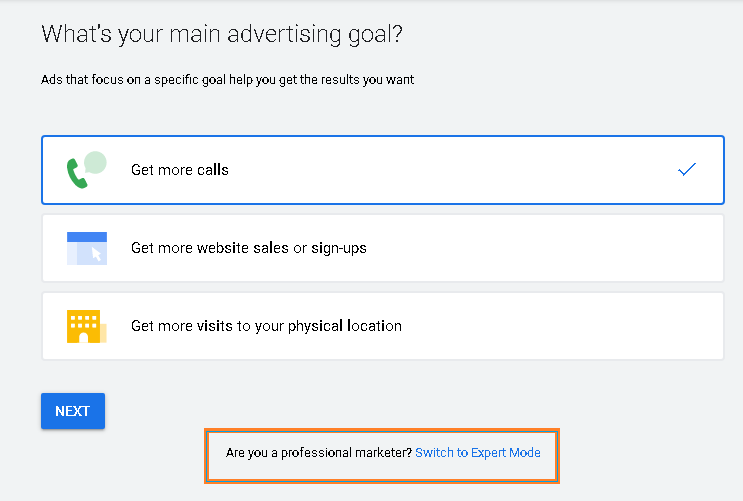Click the 'website sales or sign-ups' label text
Screen dimensions: 743x501
281,248
